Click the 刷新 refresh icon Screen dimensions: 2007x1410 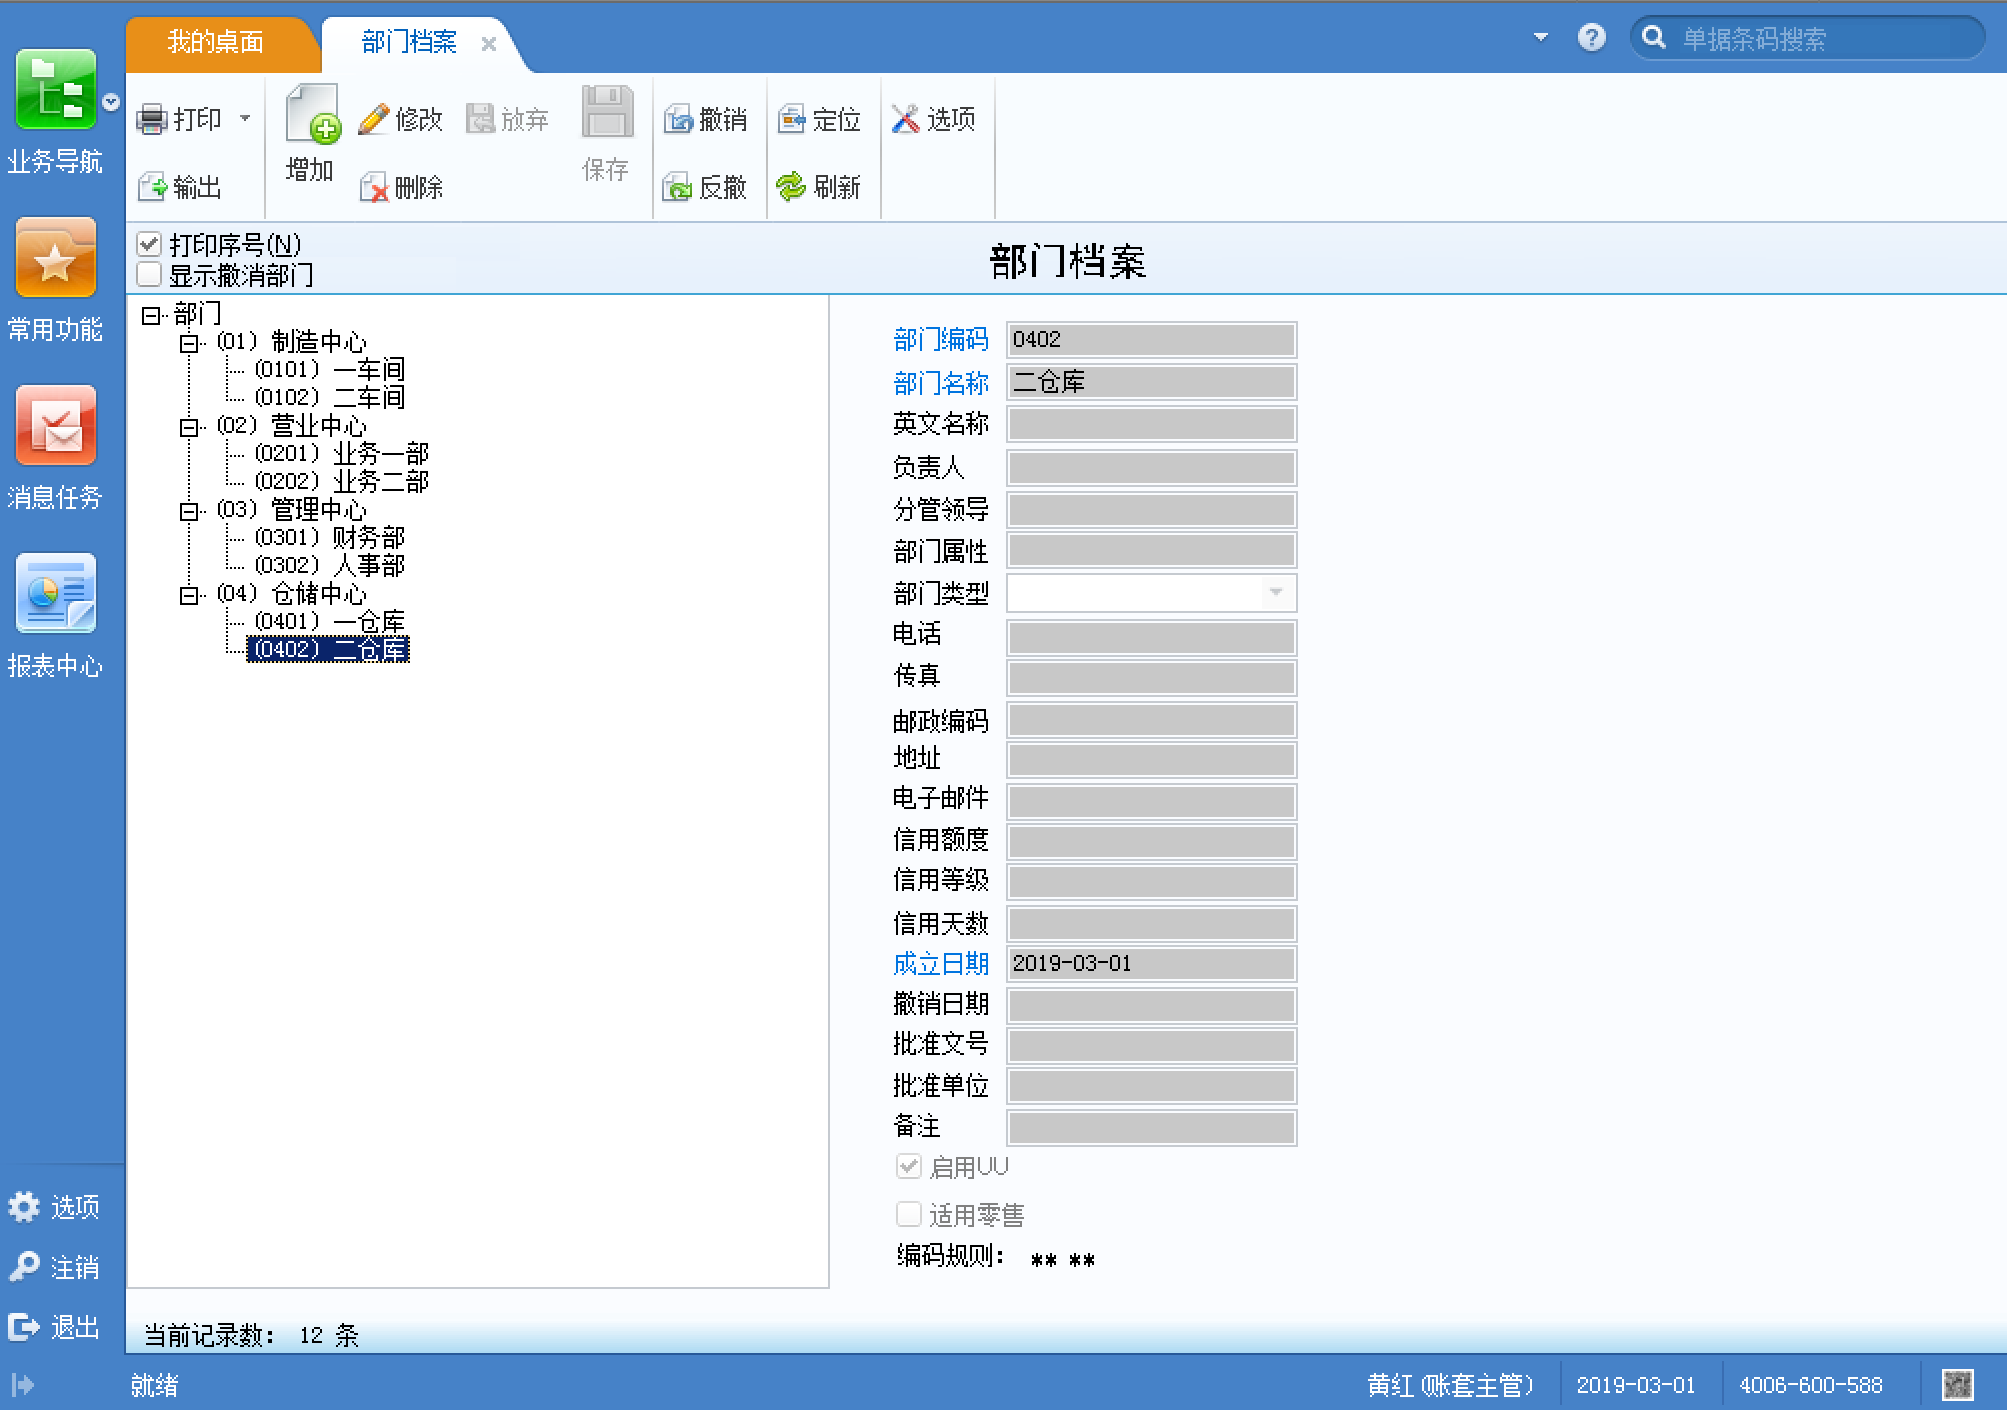click(791, 187)
